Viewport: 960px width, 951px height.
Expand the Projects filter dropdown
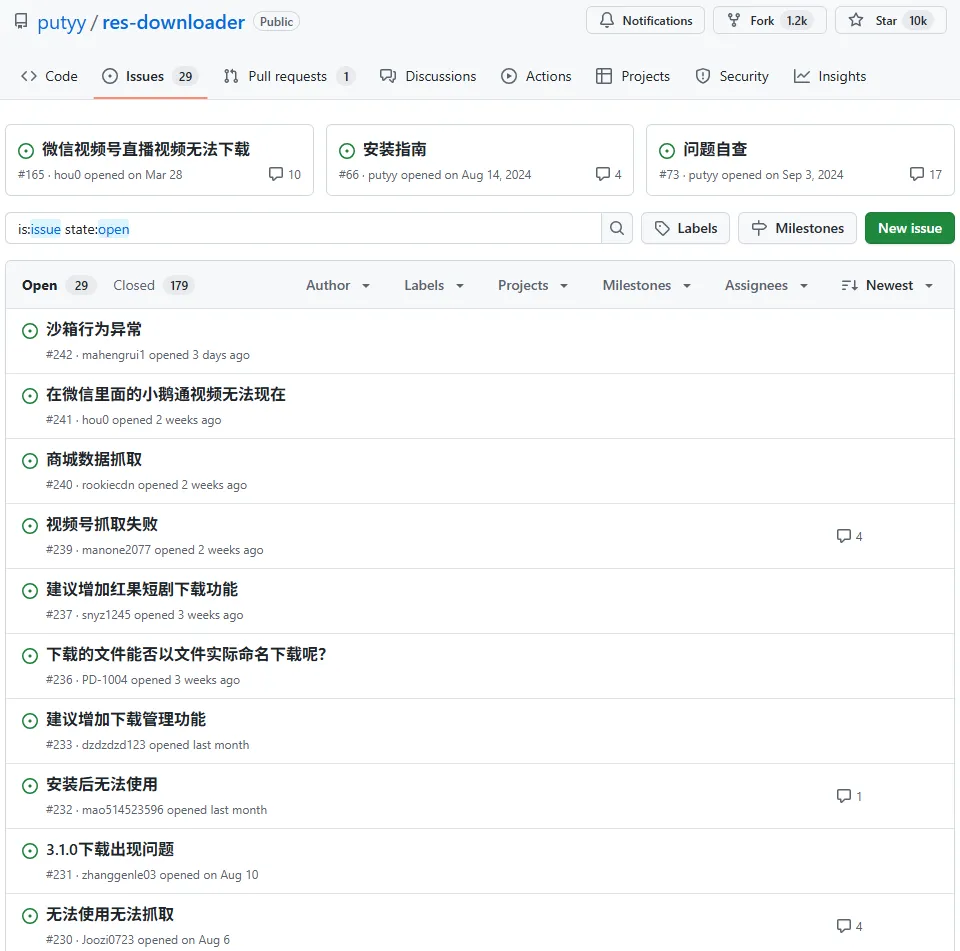(x=533, y=285)
